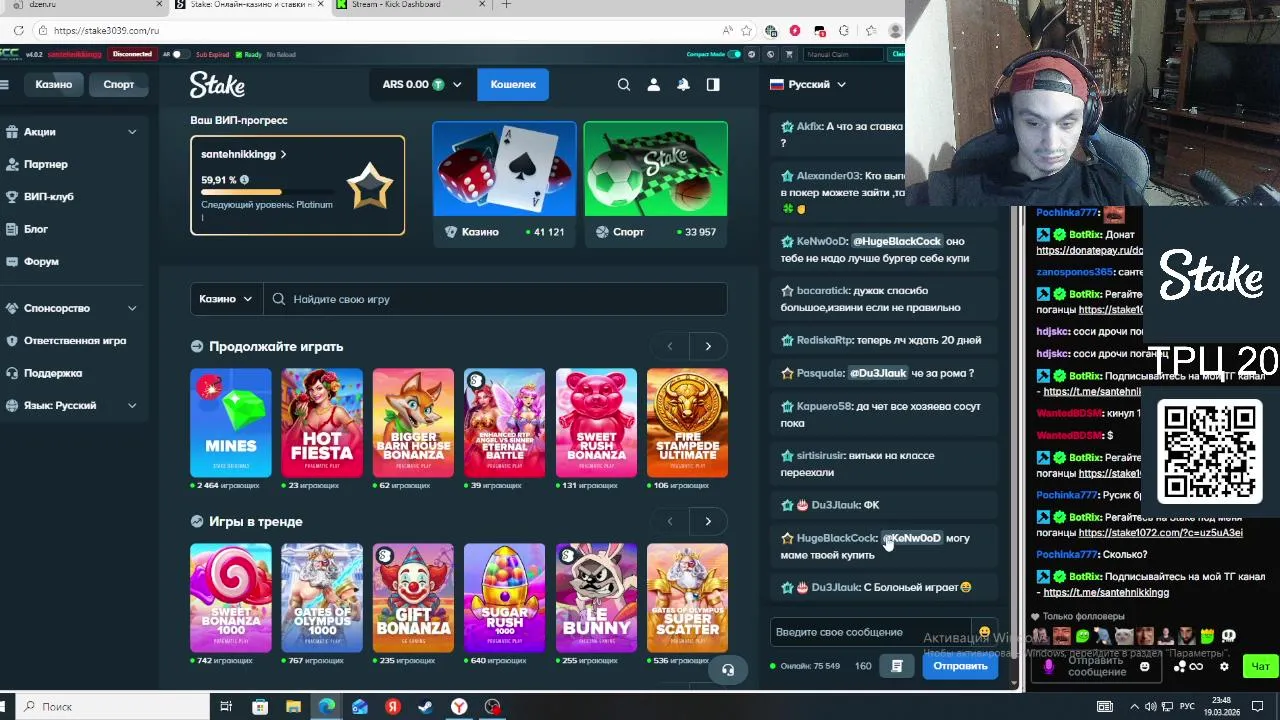Open the Sweet Rush Bonanza thumbnail

(x=596, y=423)
